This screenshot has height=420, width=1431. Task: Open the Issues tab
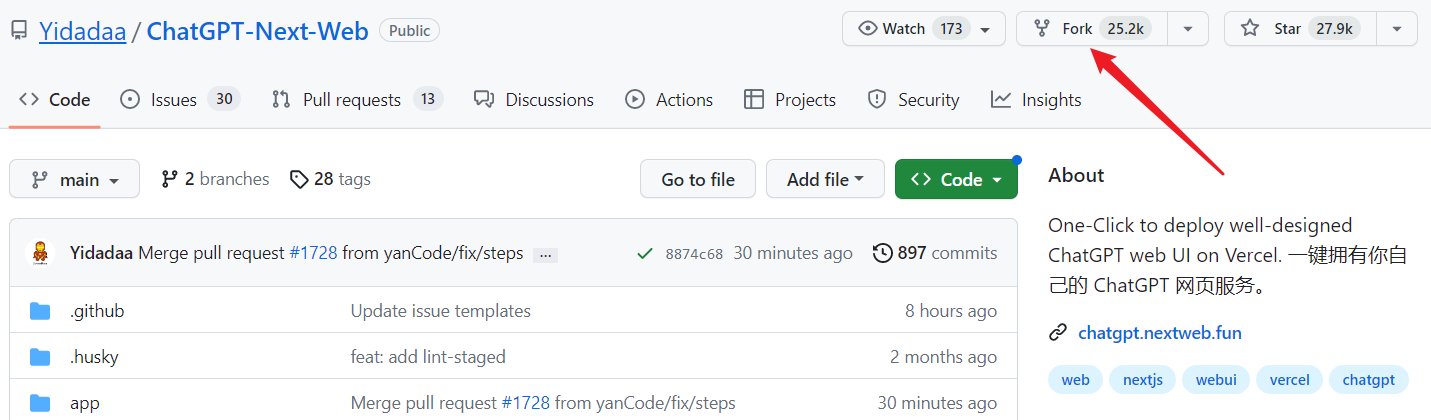pyautogui.click(x=180, y=100)
